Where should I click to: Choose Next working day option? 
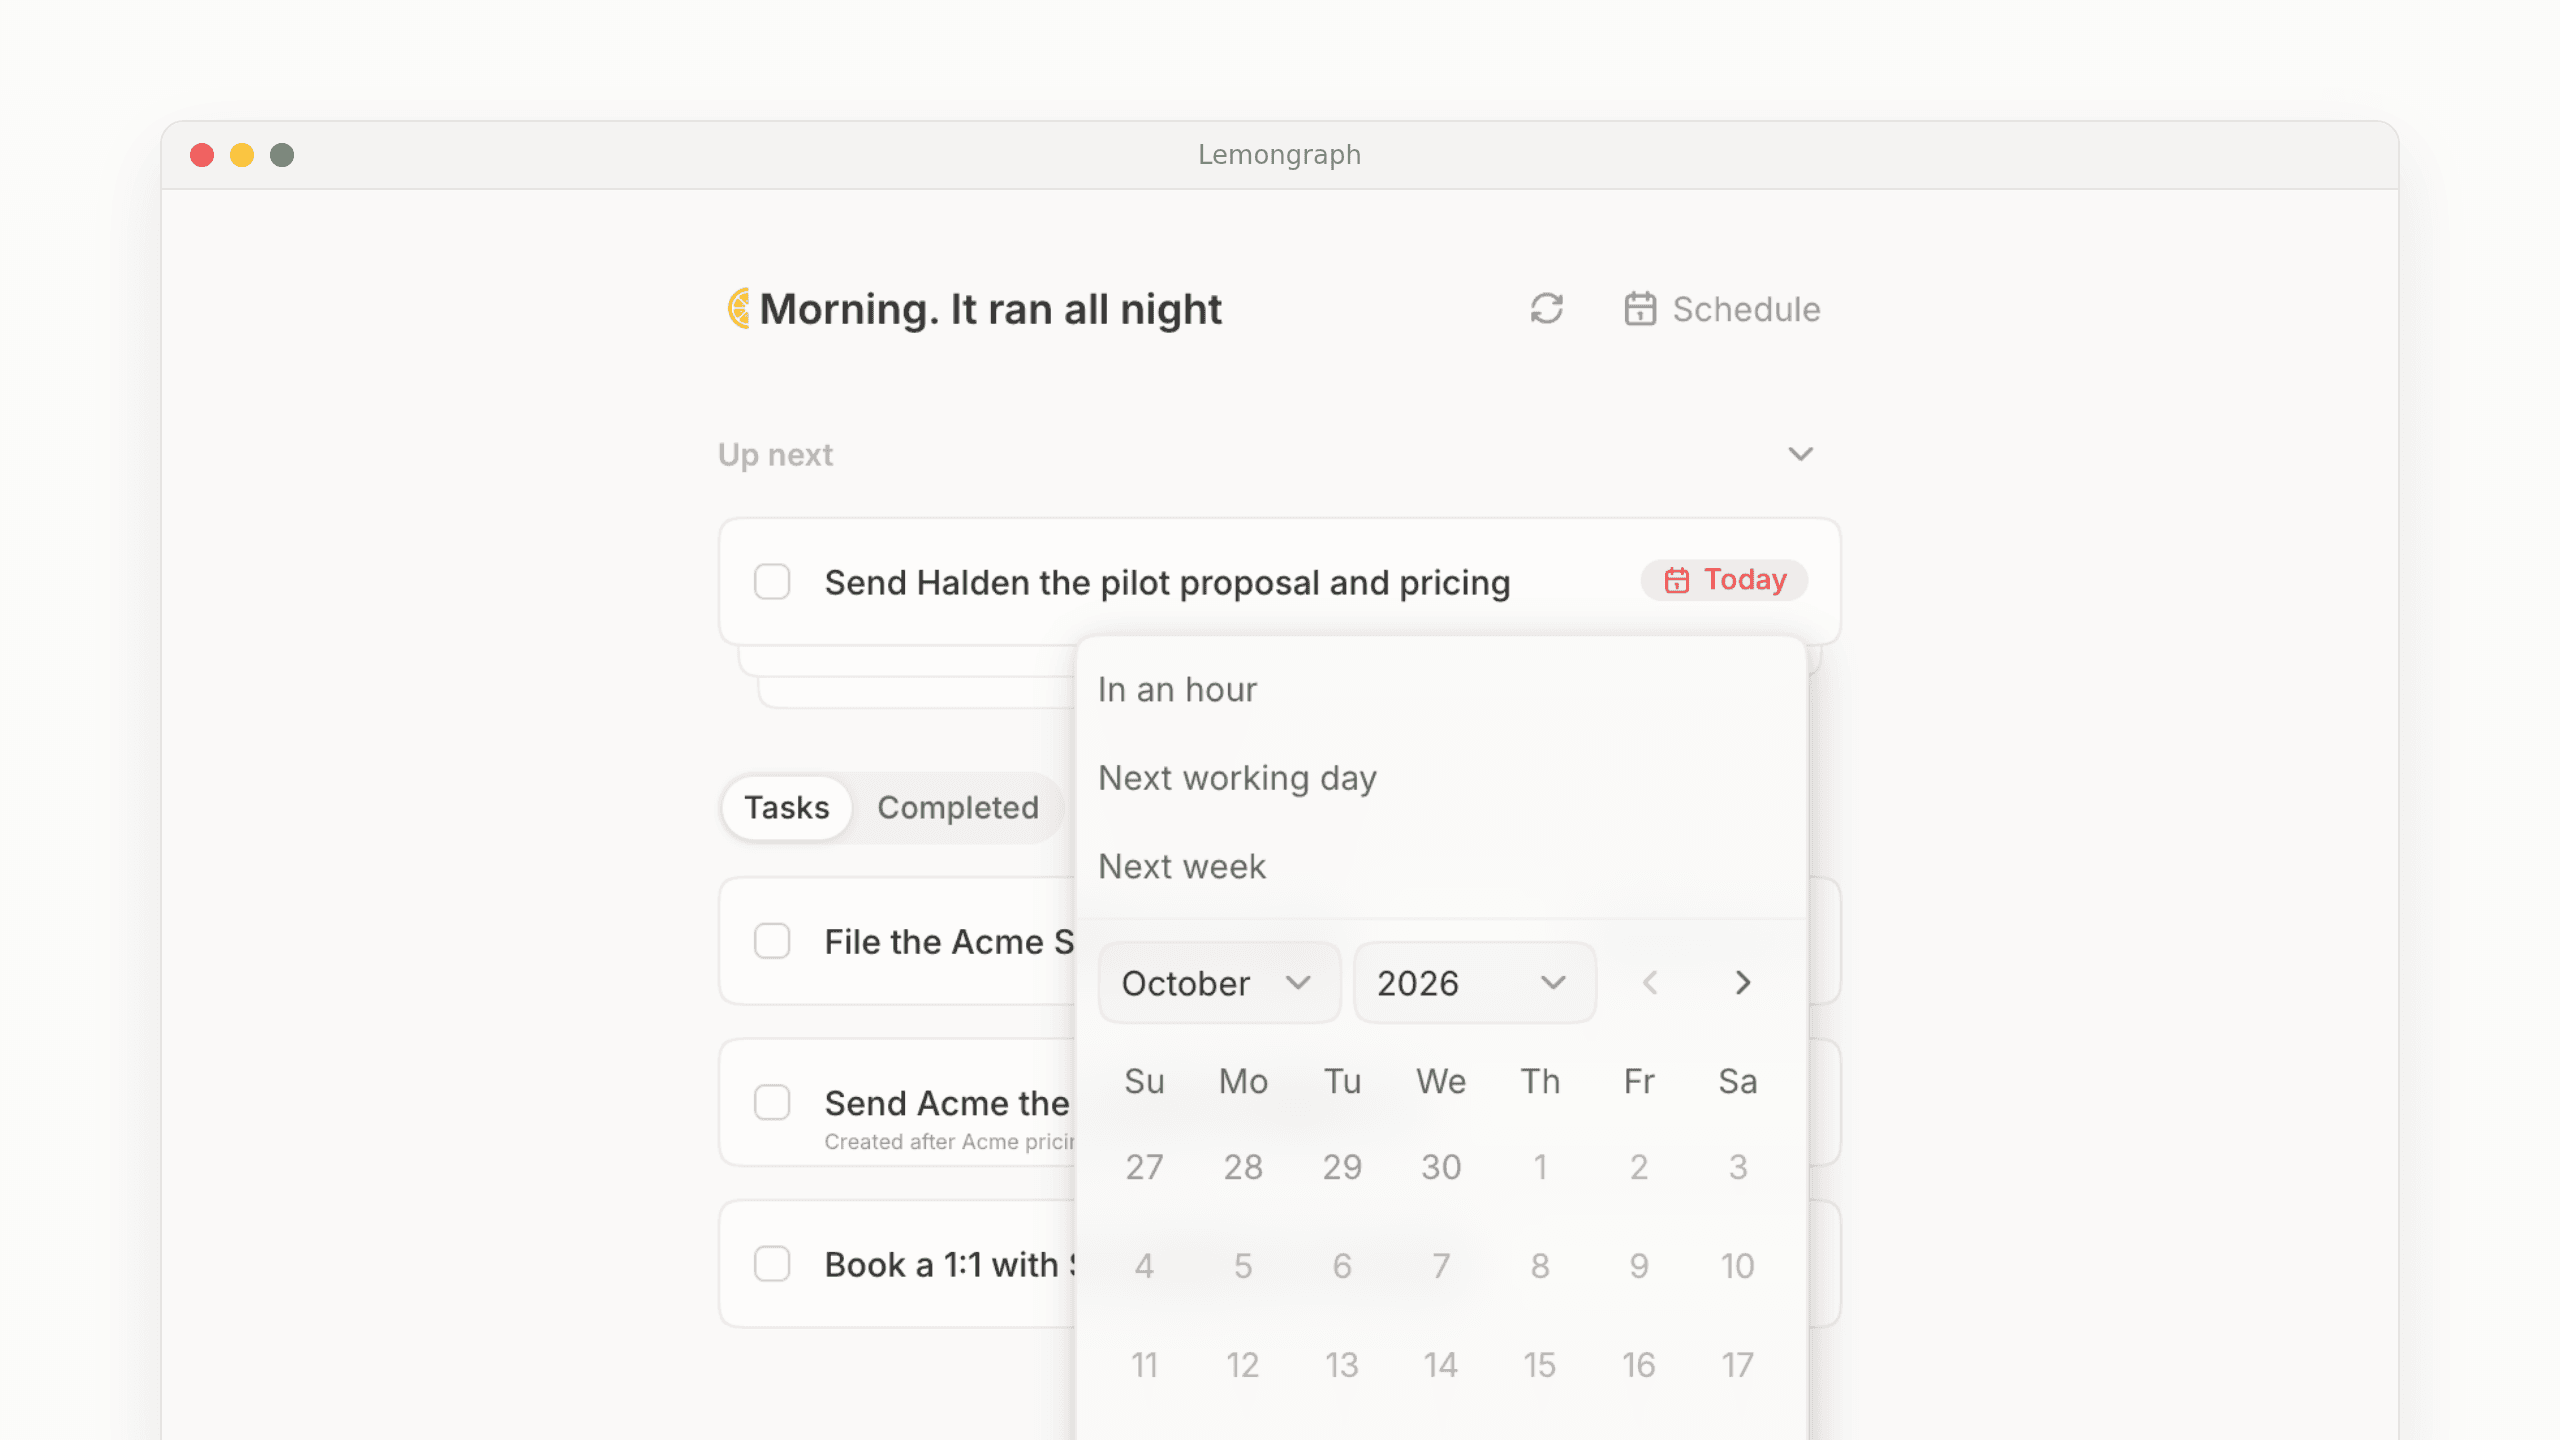[x=1441, y=778]
